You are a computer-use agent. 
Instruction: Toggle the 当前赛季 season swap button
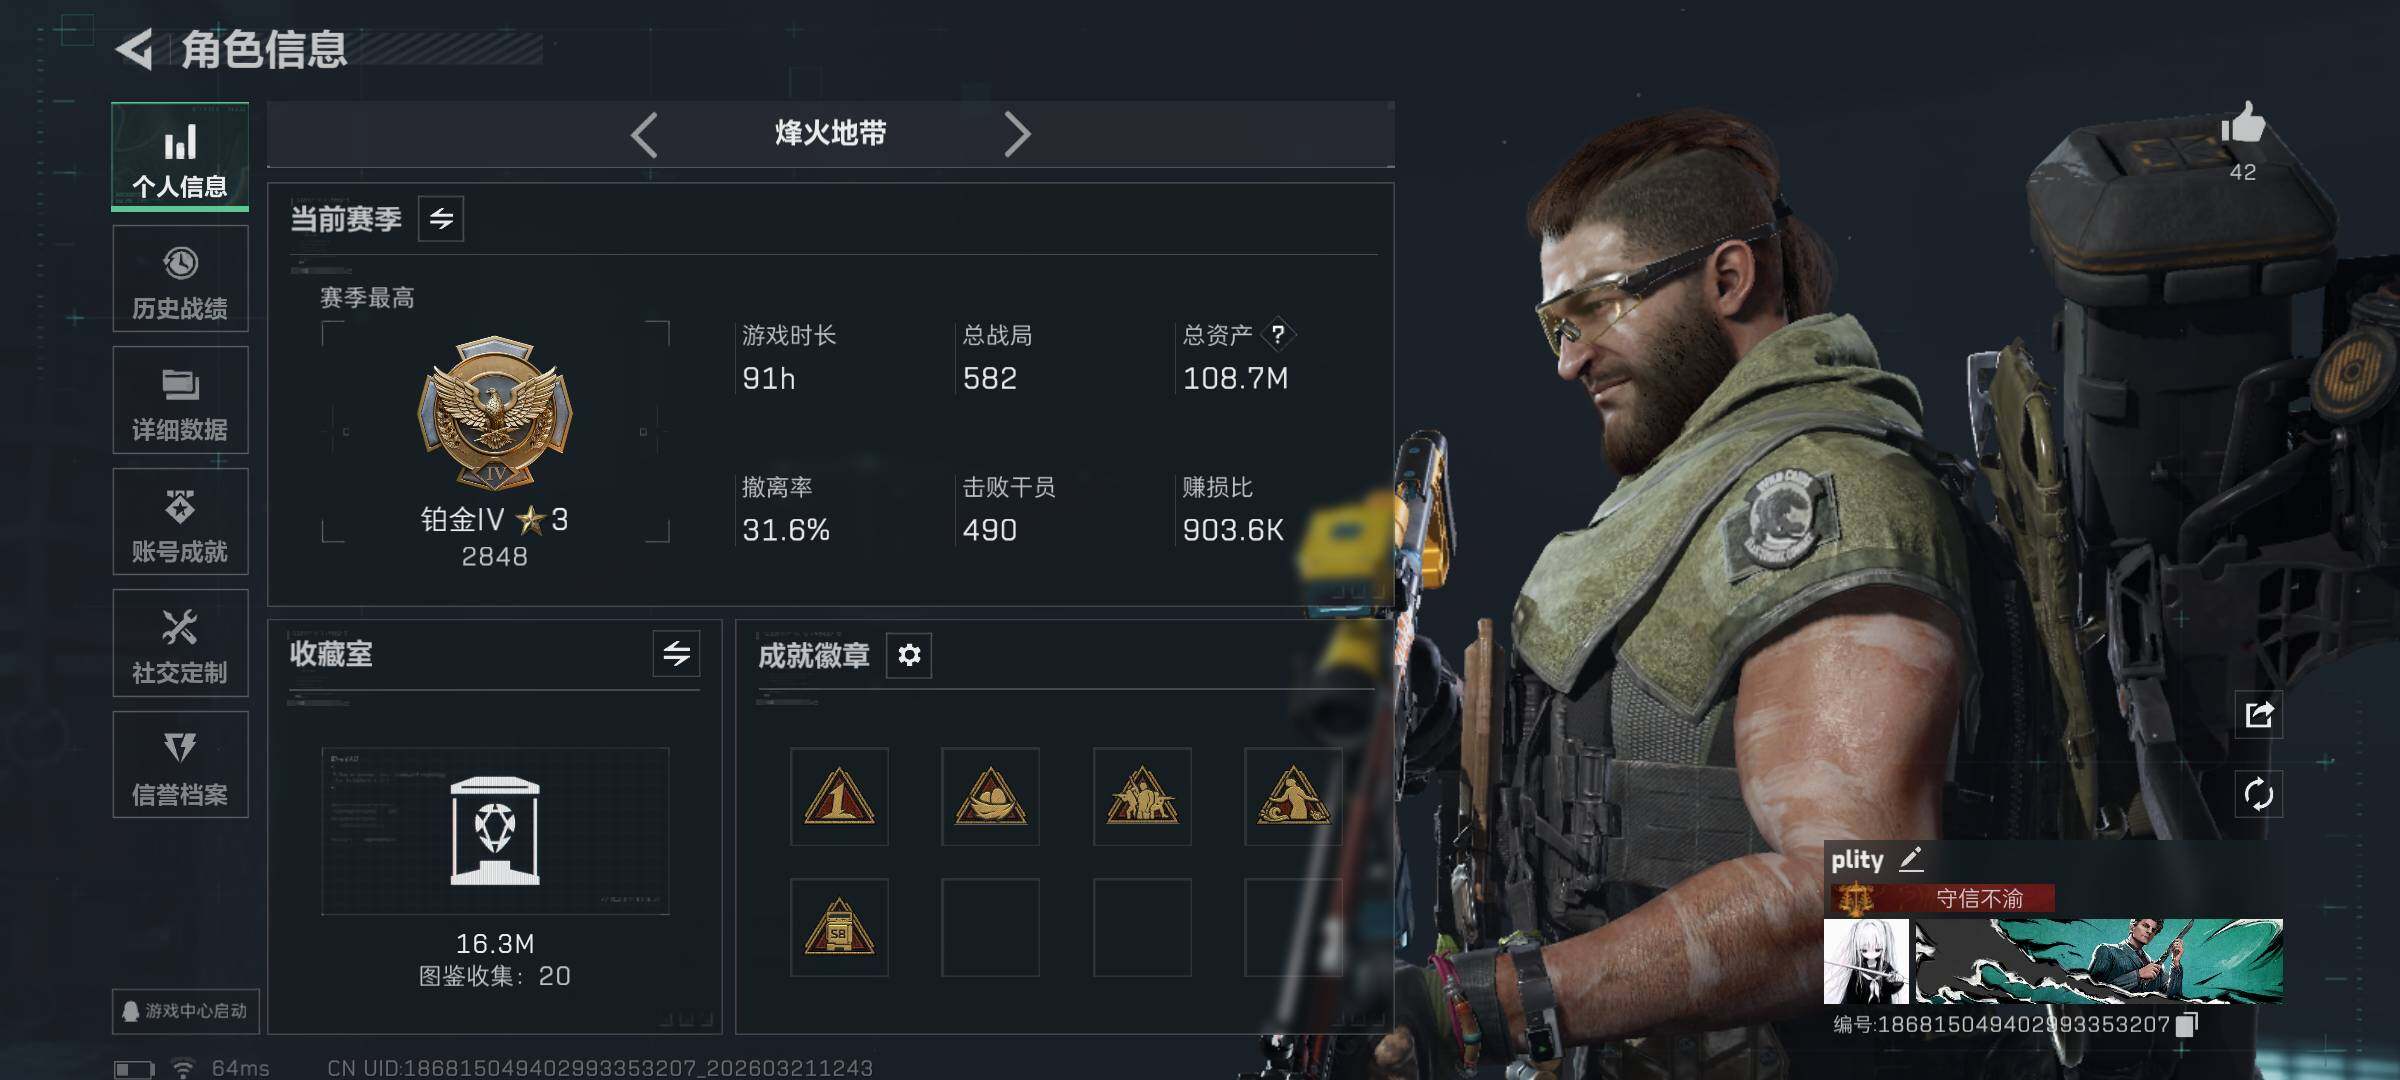441,218
